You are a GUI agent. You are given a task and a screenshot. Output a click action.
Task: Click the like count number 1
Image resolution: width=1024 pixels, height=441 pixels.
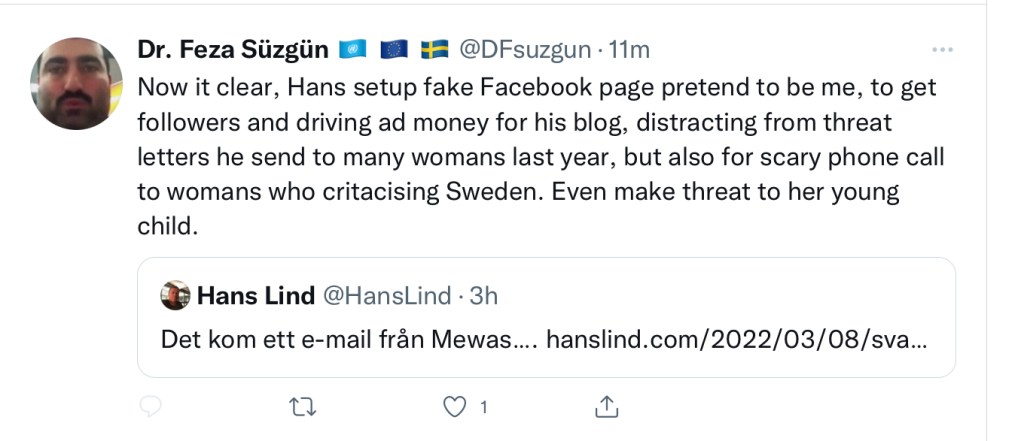(x=484, y=407)
